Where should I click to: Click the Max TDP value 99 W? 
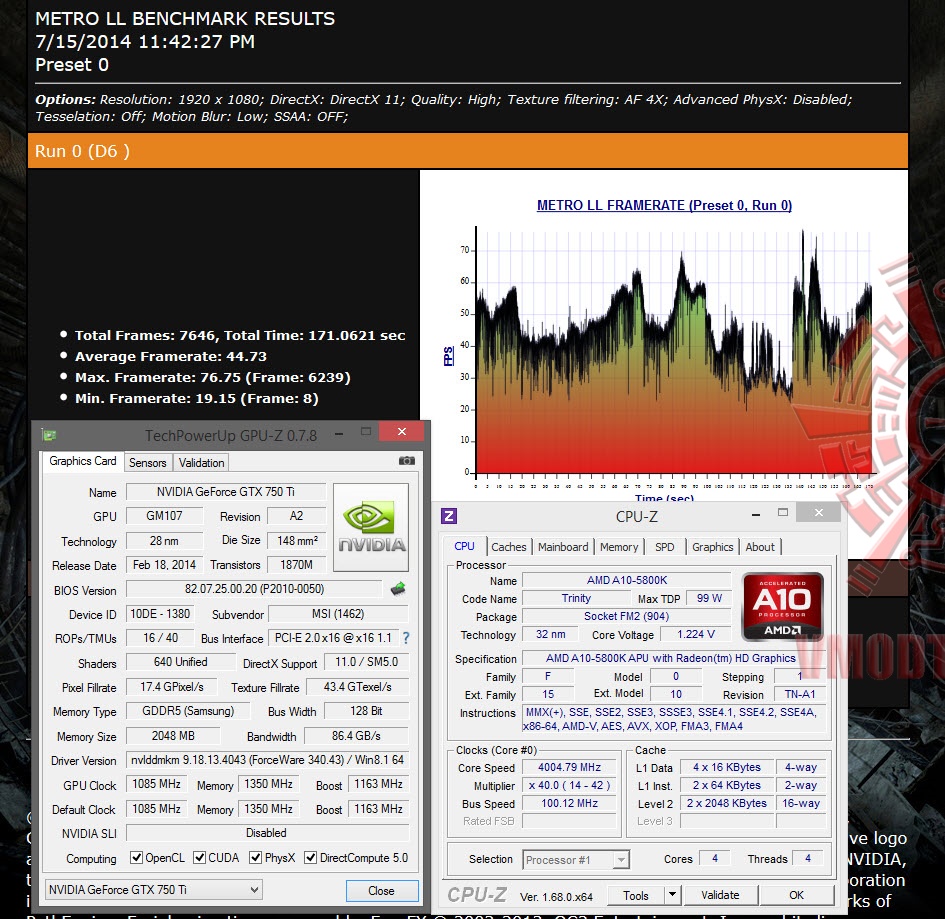click(709, 598)
